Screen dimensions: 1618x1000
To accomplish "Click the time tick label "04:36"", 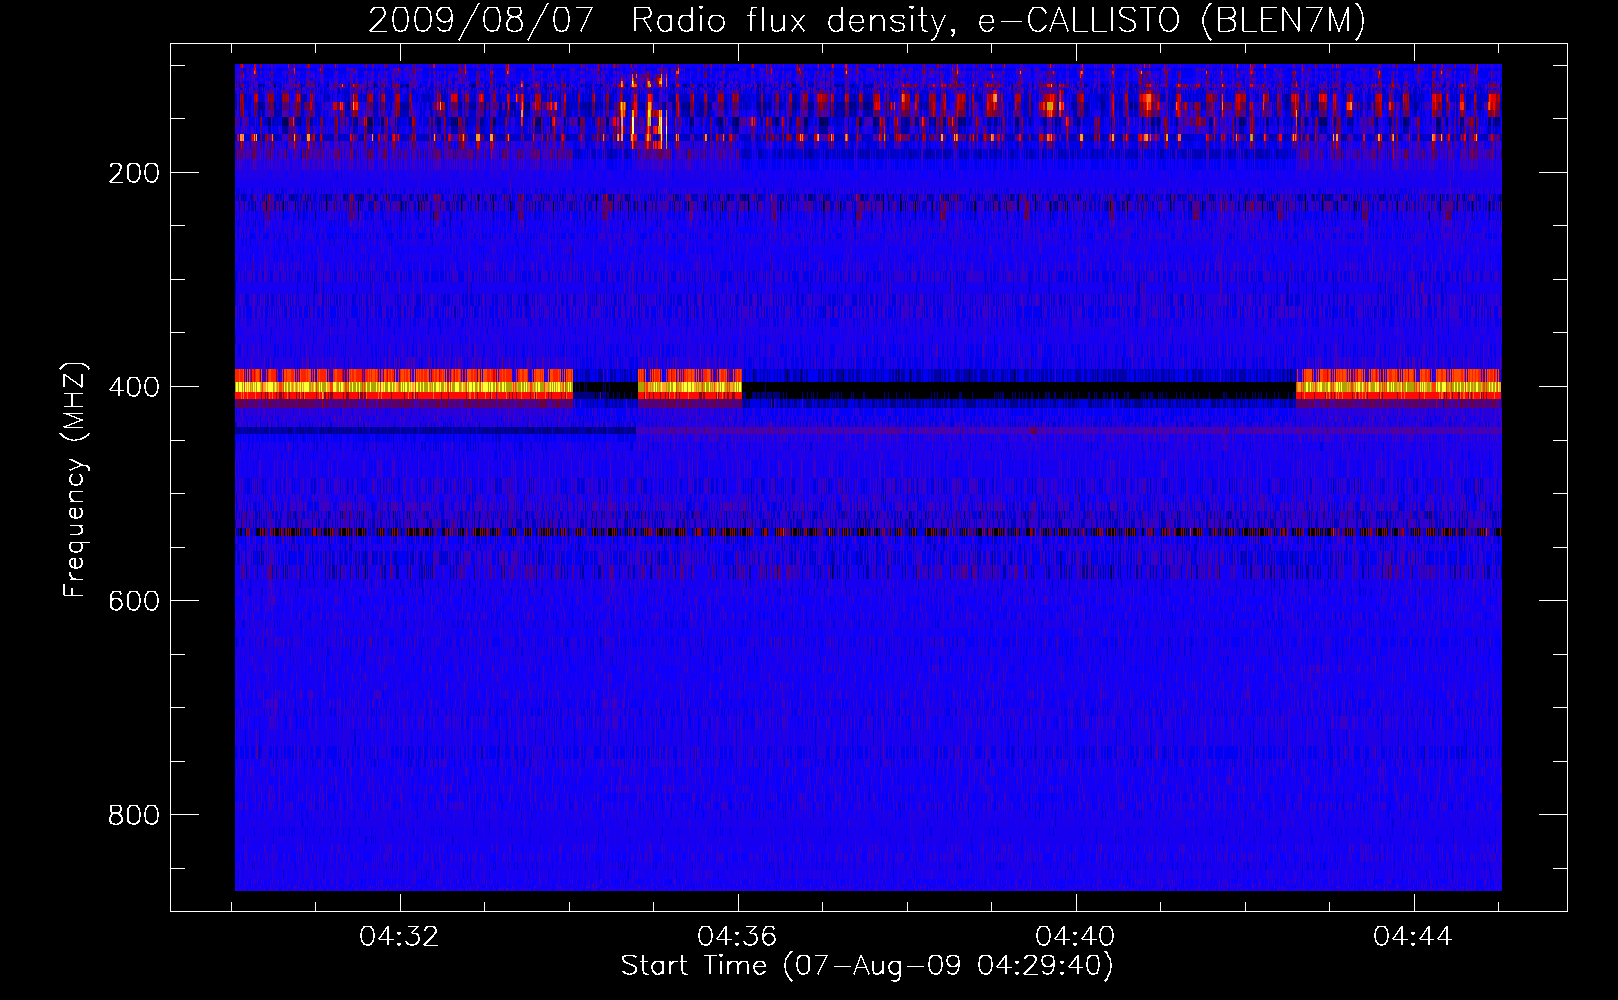I will pos(738,937).
